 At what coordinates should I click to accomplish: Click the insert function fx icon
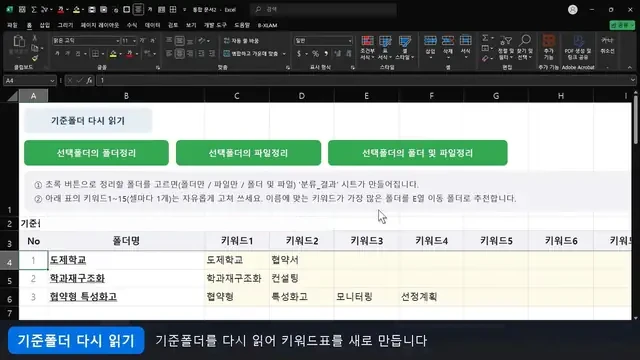click(x=89, y=80)
